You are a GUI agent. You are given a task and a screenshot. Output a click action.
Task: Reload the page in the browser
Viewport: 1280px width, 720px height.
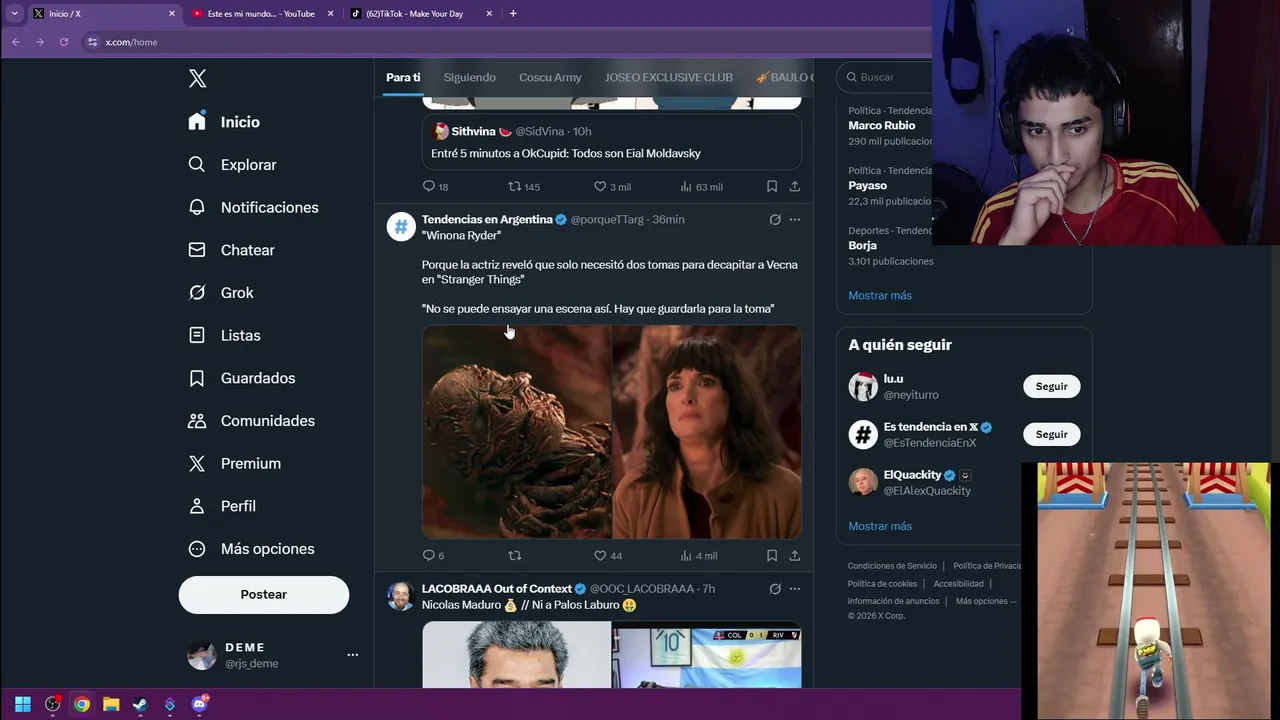(64, 42)
